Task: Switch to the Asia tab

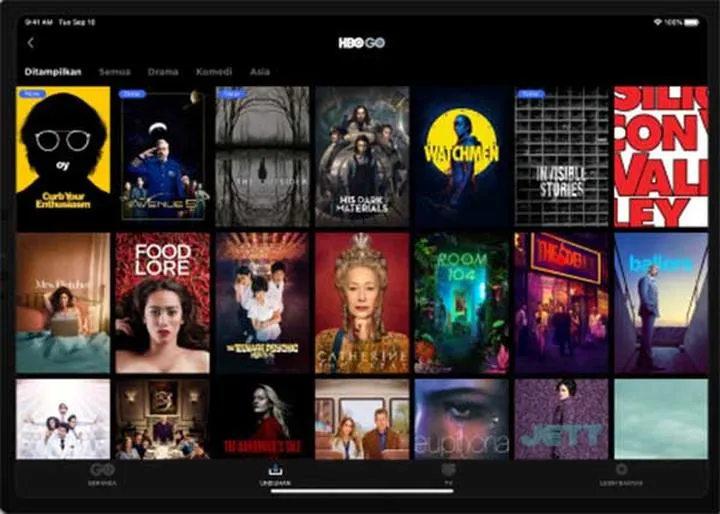Action: click(x=260, y=72)
